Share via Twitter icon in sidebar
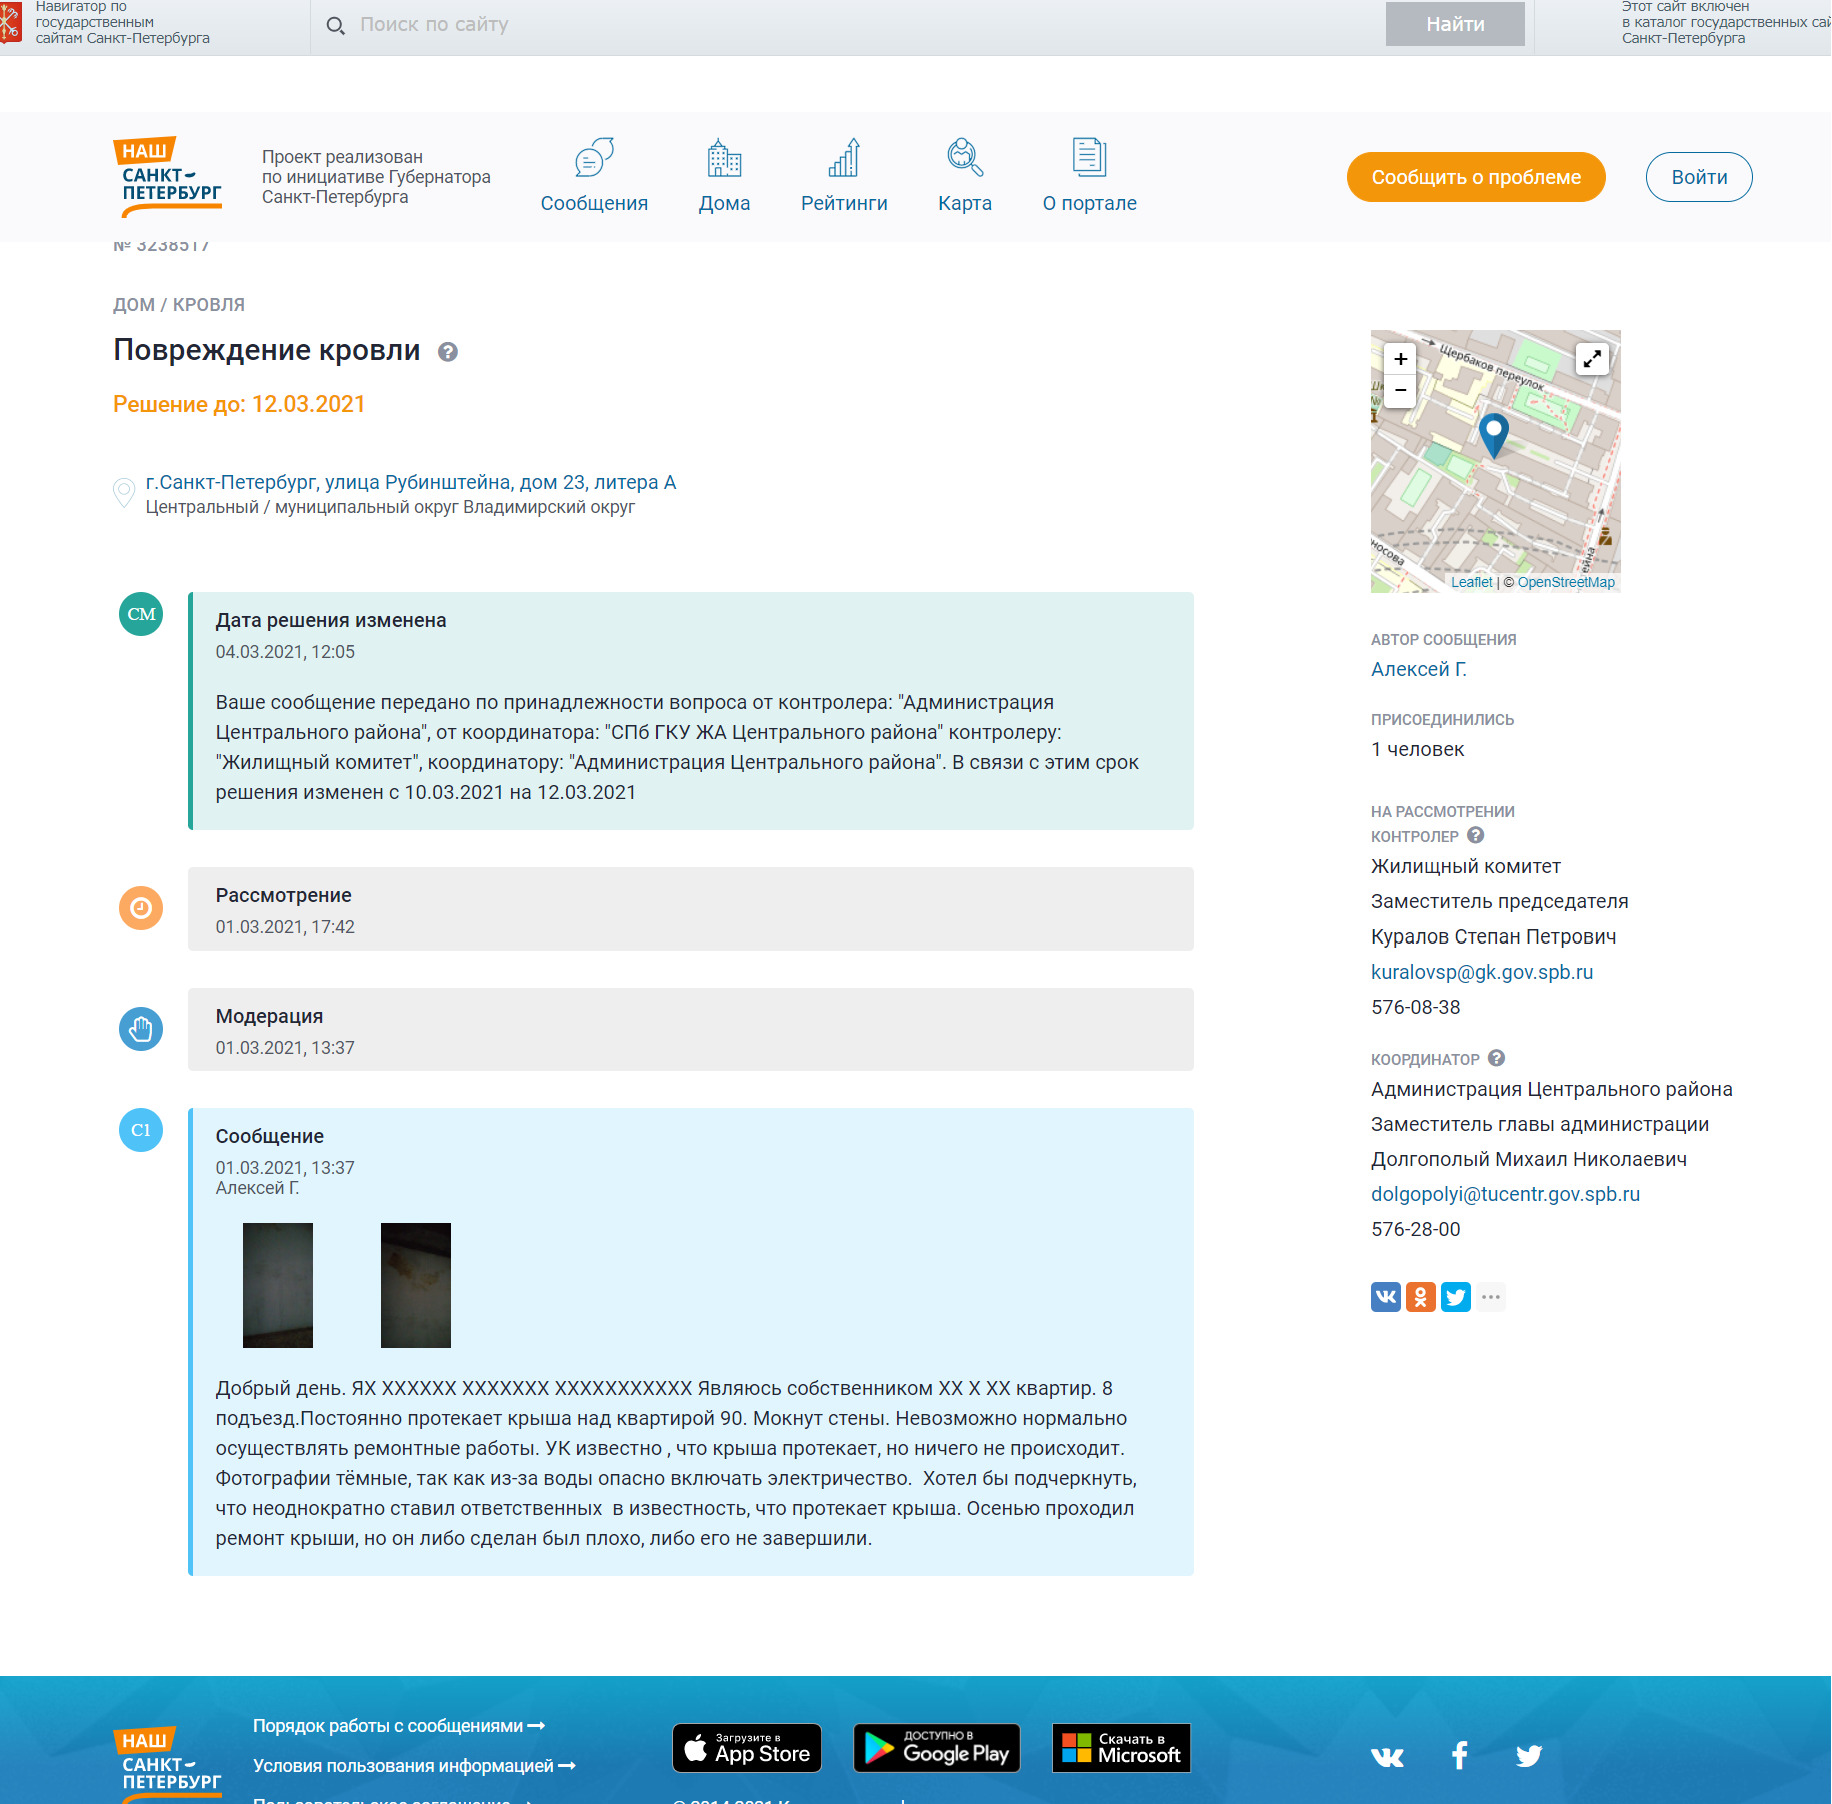This screenshot has height=1804, width=1832. tap(1456, 1297)
